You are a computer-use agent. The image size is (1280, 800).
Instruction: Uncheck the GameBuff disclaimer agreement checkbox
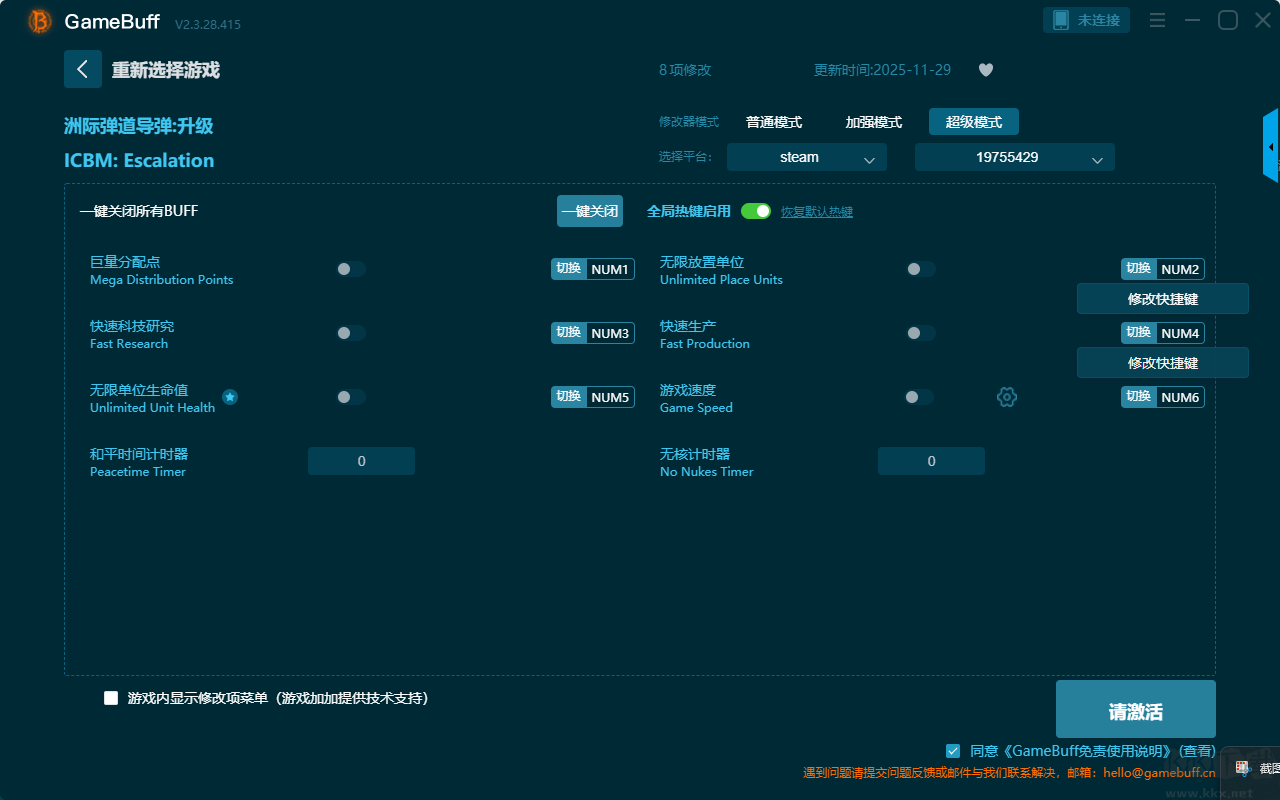pyautogui.click(x=953, y=750)
